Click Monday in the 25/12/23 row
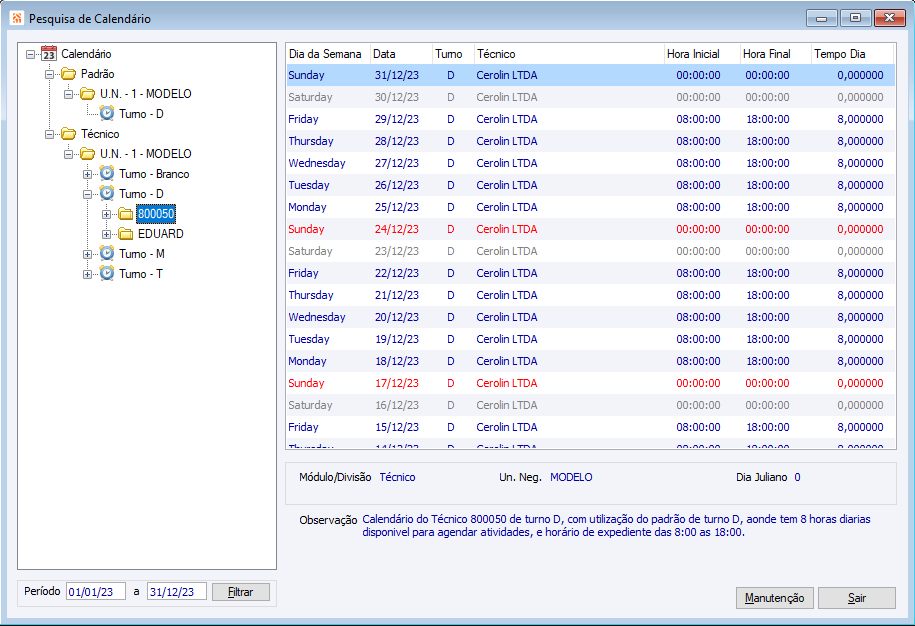Screen dimensions: 915x626 click(308, 207)
